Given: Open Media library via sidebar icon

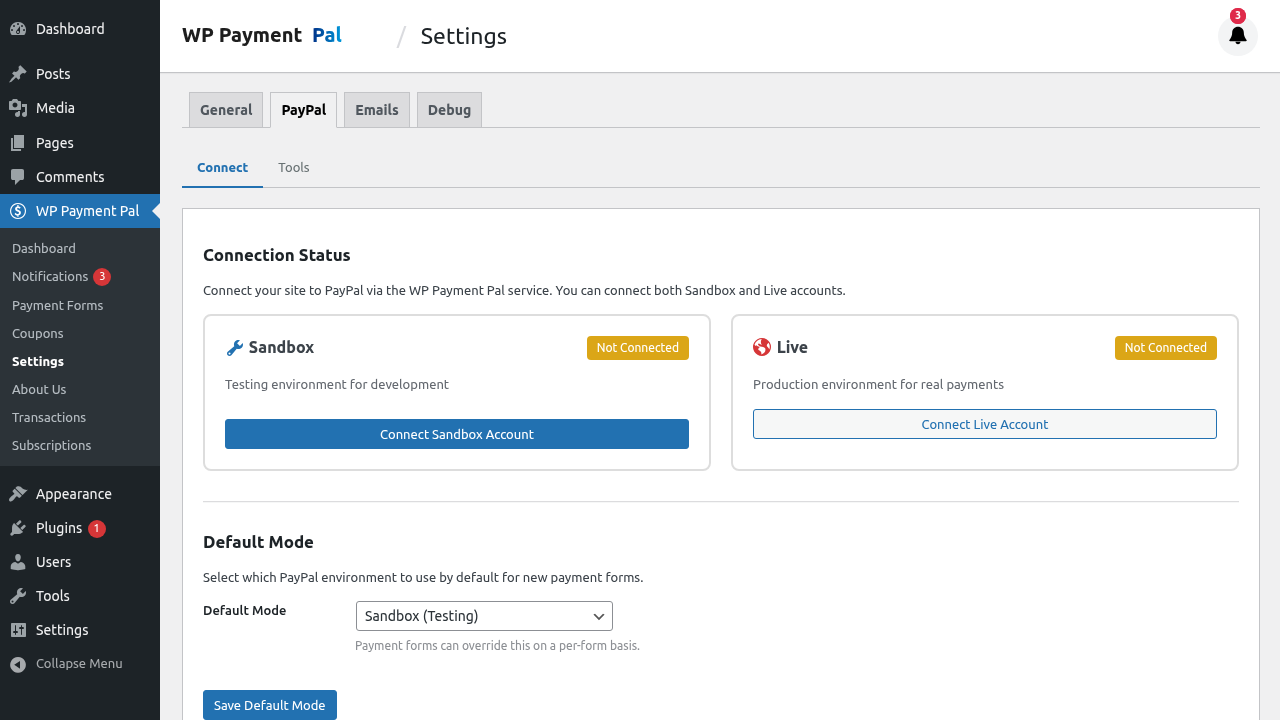Looking at the screenshot, I should pyautogui.click(x=16, y=107).
